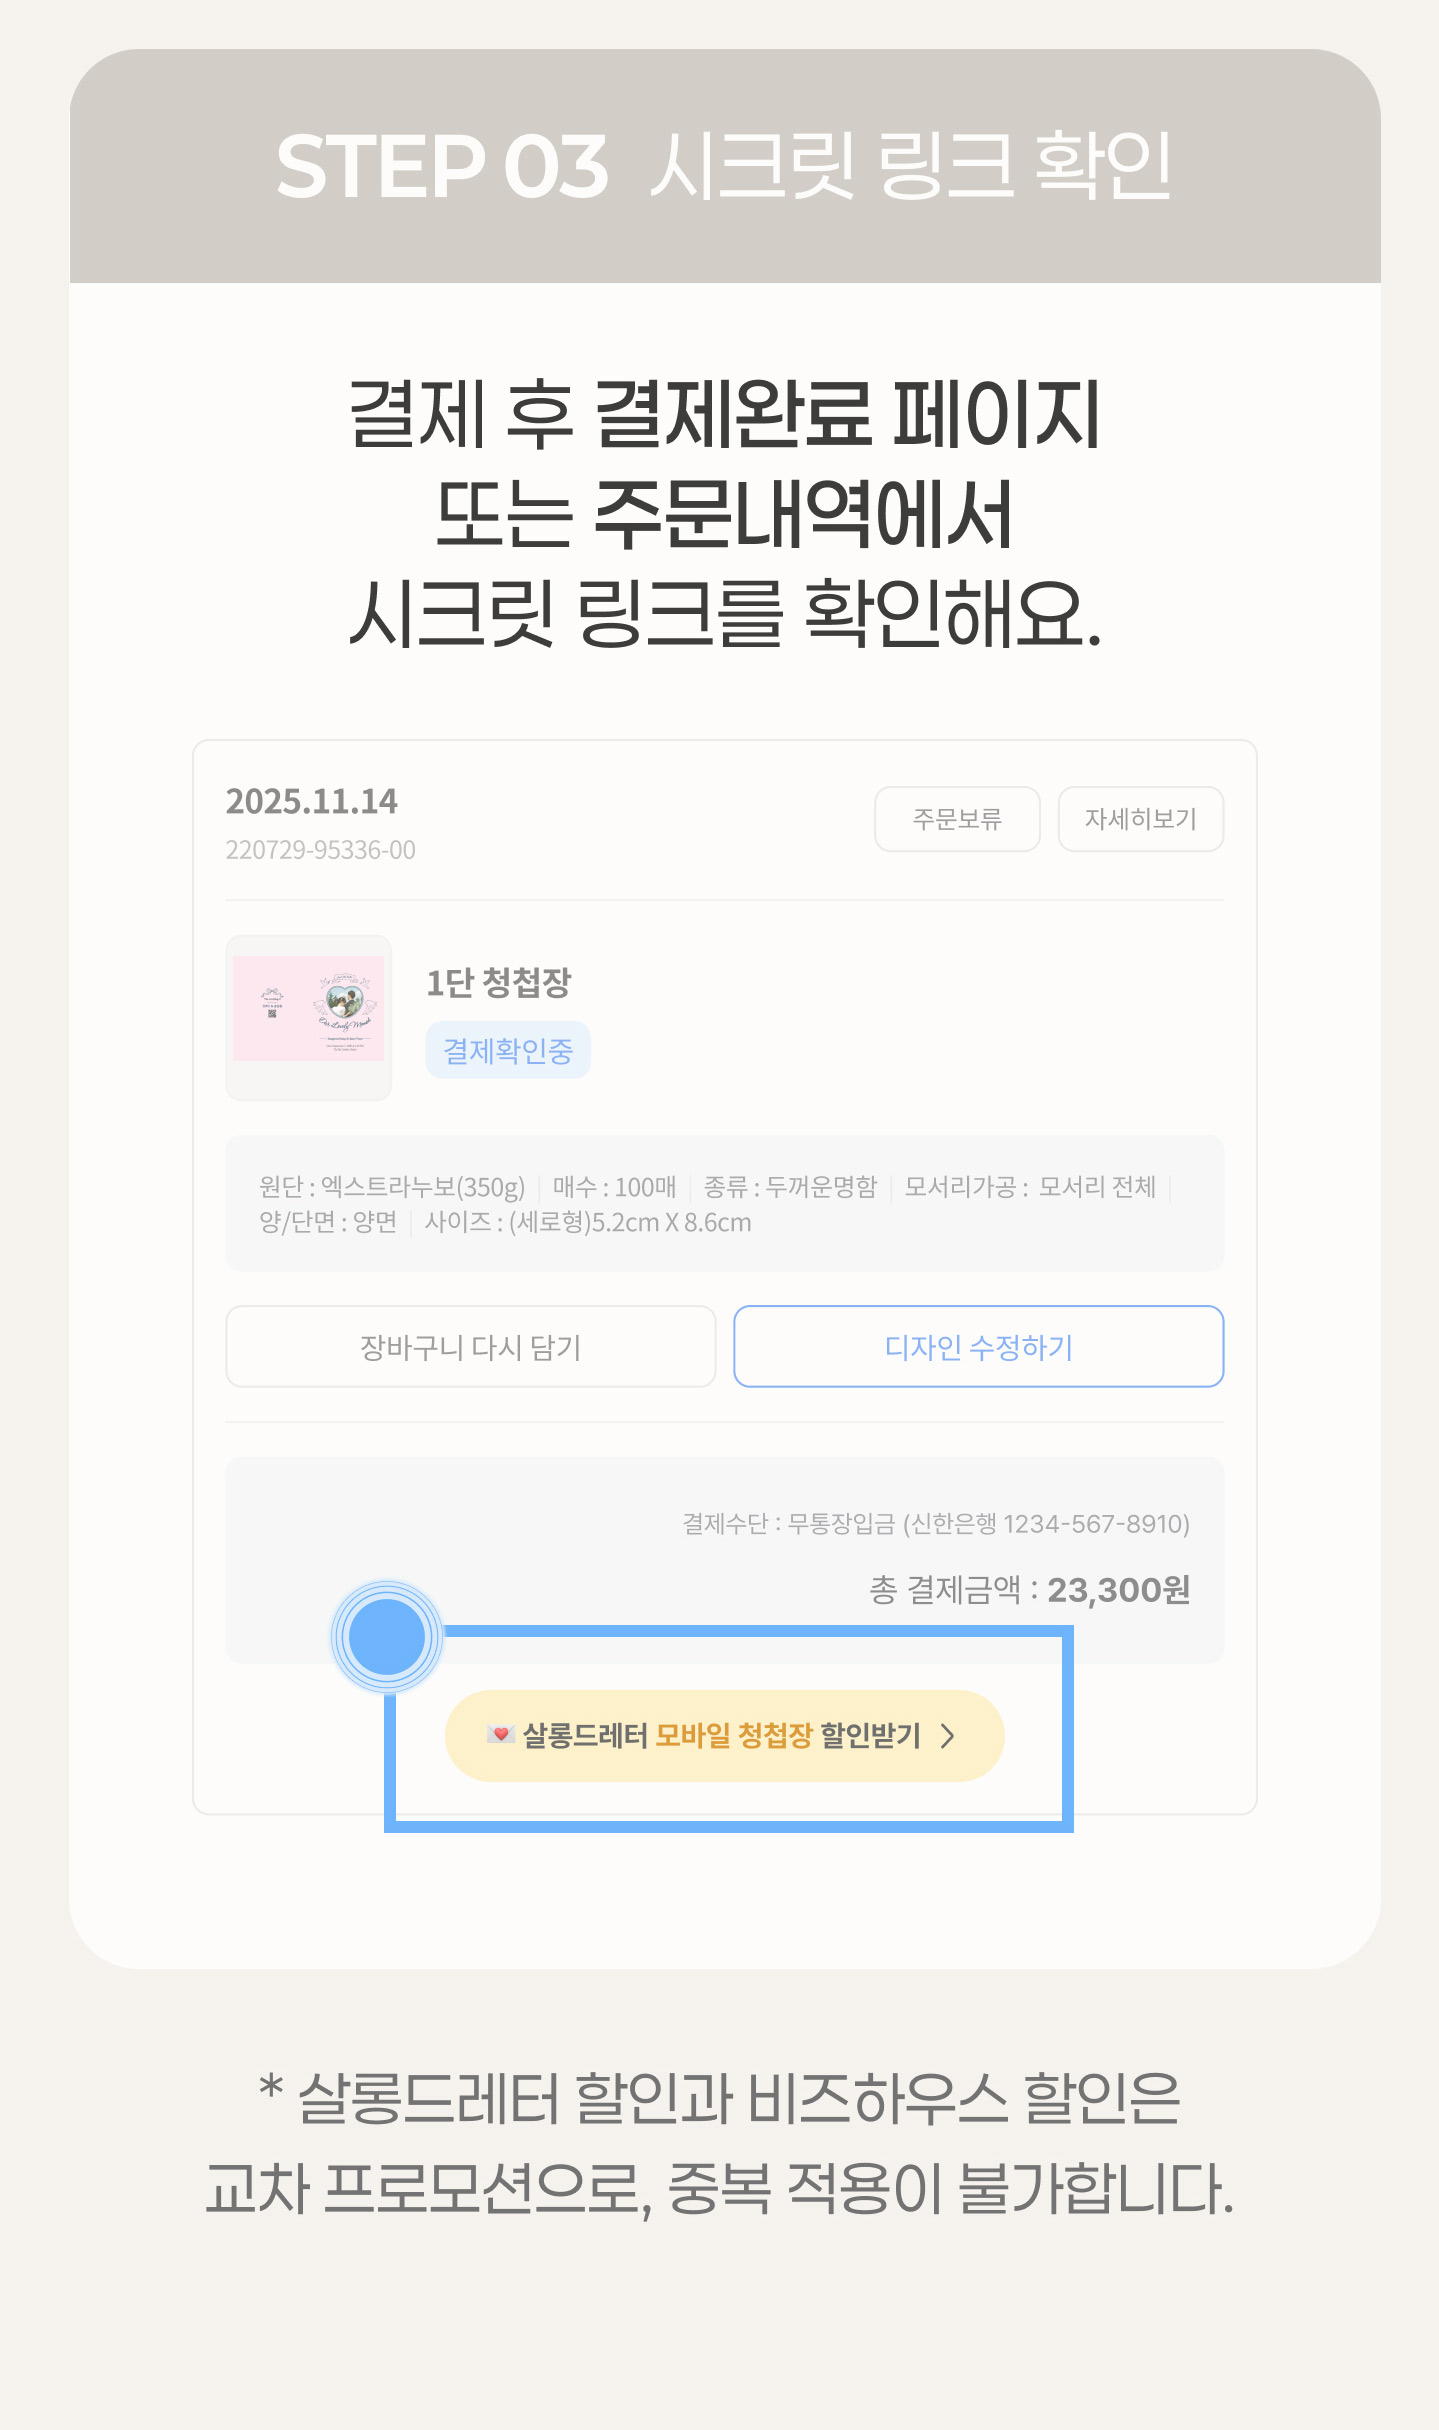Open order details via 자세히보기
The width and height of the screenshot is (1439, 2430).
pos(1140,819)
